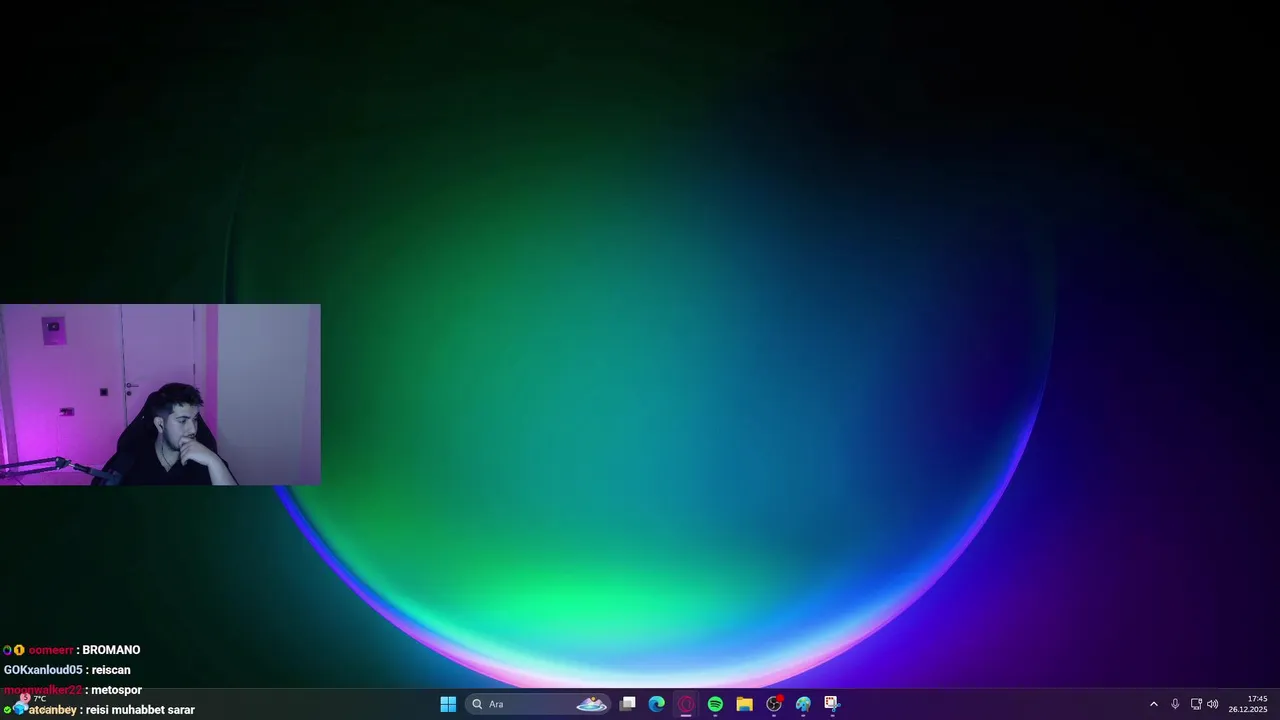Click chat username GOKxanloud05

tap(43, 670)
